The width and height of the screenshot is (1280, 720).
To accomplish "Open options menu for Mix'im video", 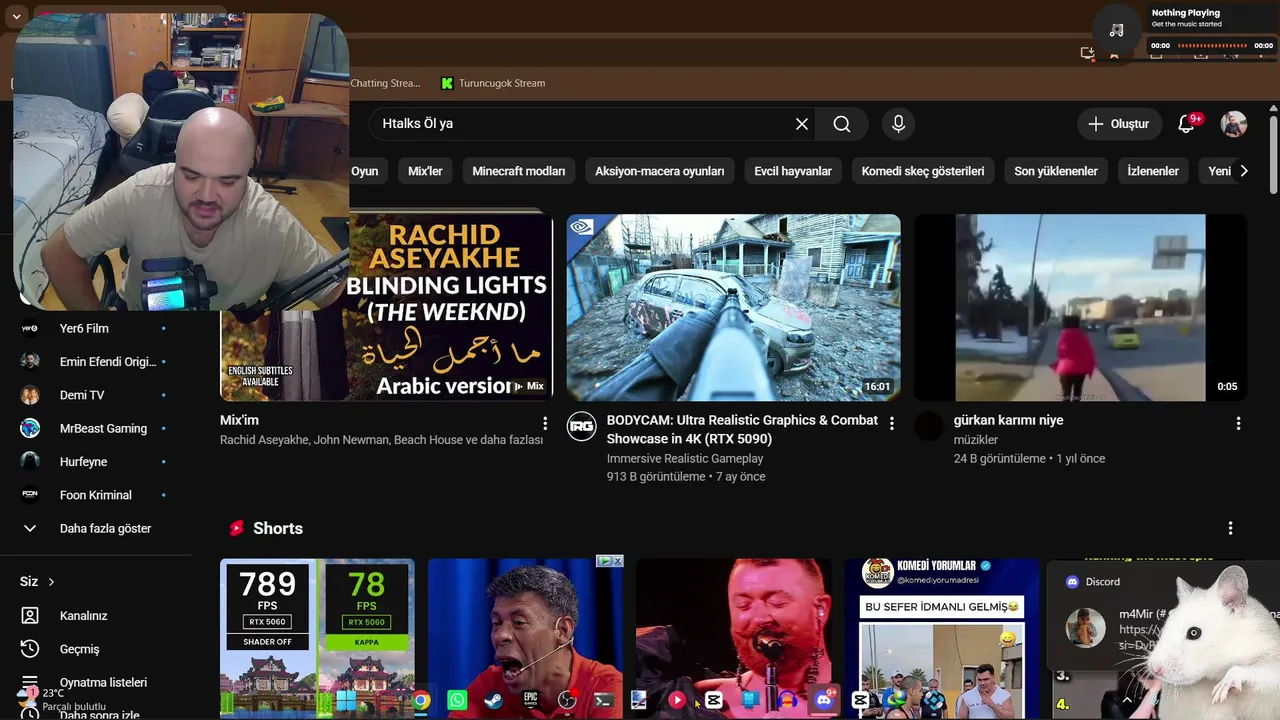I will pyautogui.click(x=545, y=423).
